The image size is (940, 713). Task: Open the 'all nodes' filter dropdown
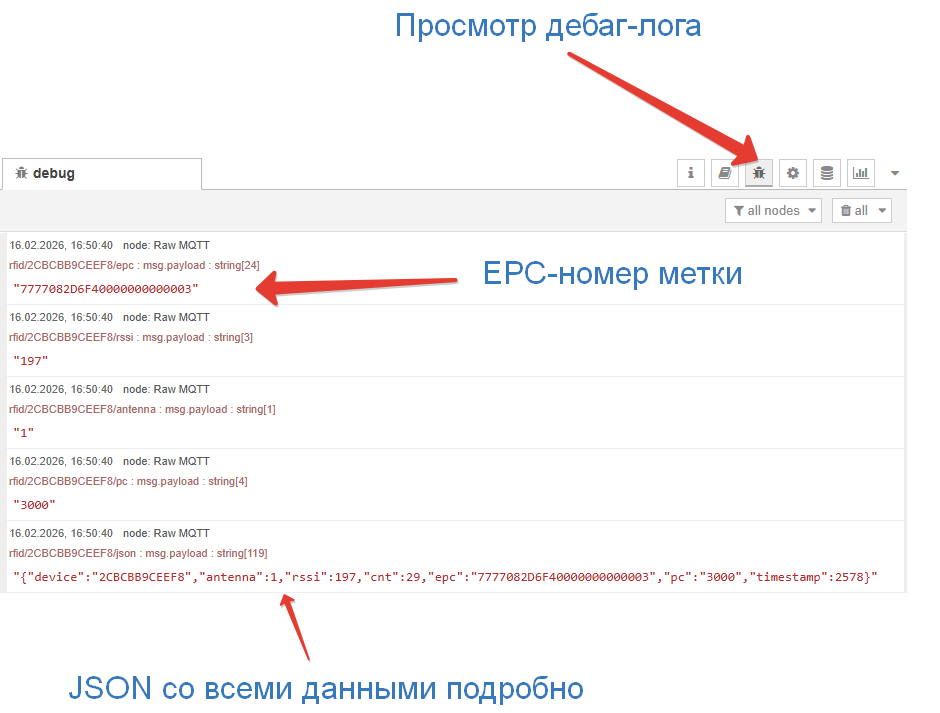pyautogui.click(x=773, y=210)
